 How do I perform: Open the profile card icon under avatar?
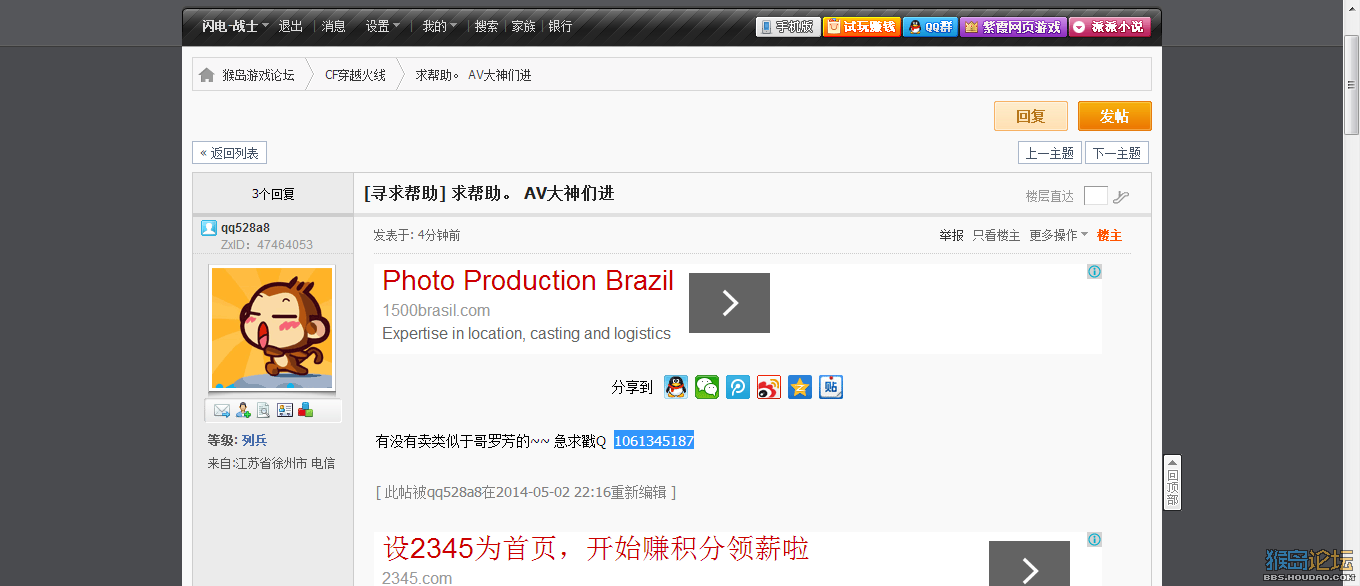click(x=285, y=410)
